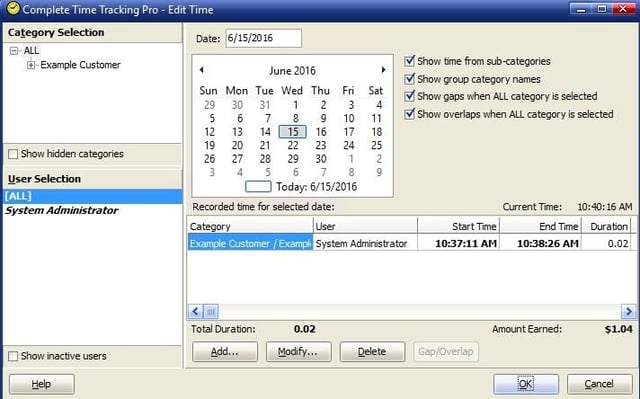This screenshot has height=399, width=640.
Task: Select June 16 in the calendar
Action: pos(321,132)
